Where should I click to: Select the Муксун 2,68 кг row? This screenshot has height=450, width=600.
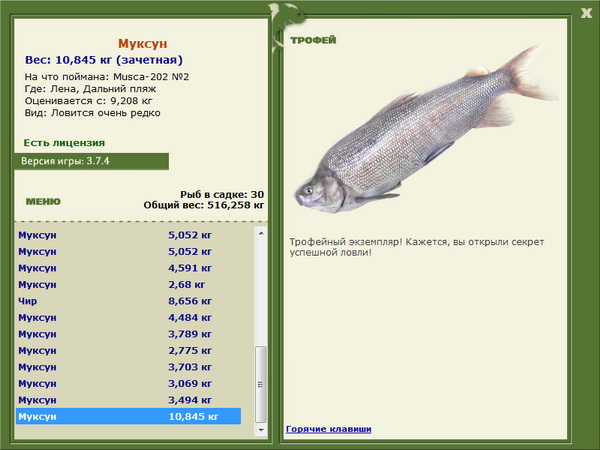pos(129,284)
